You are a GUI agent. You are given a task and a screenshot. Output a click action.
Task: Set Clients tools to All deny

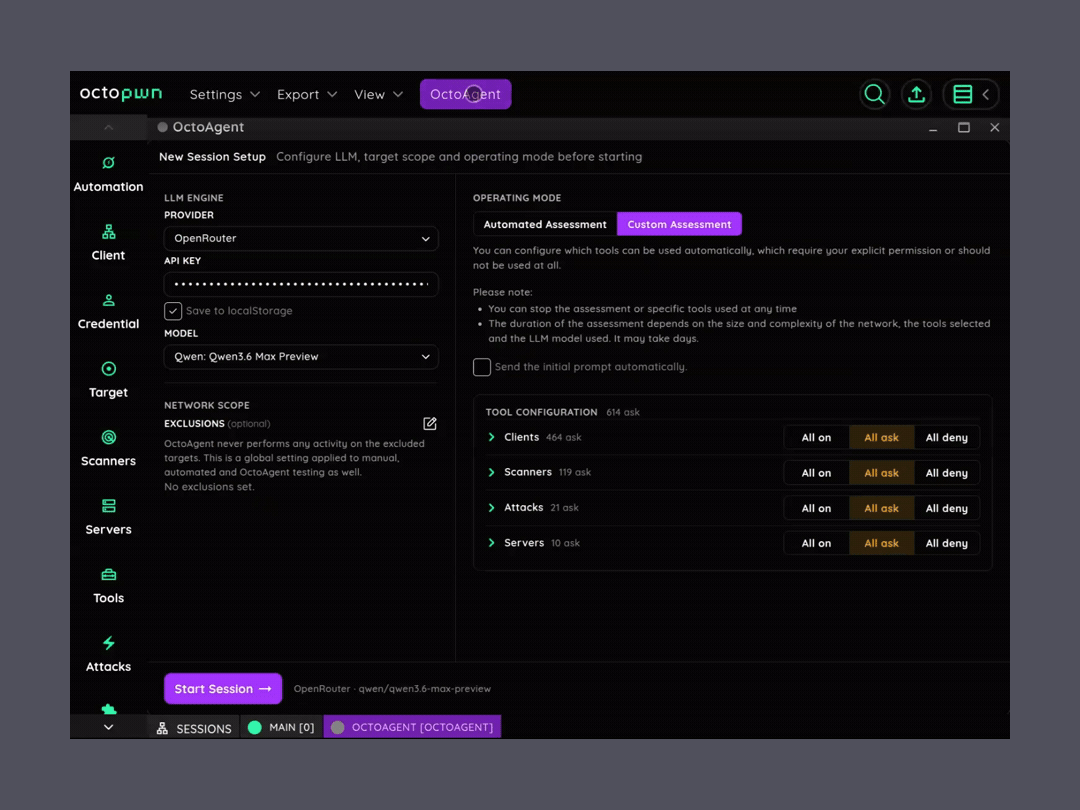(946, 437)
